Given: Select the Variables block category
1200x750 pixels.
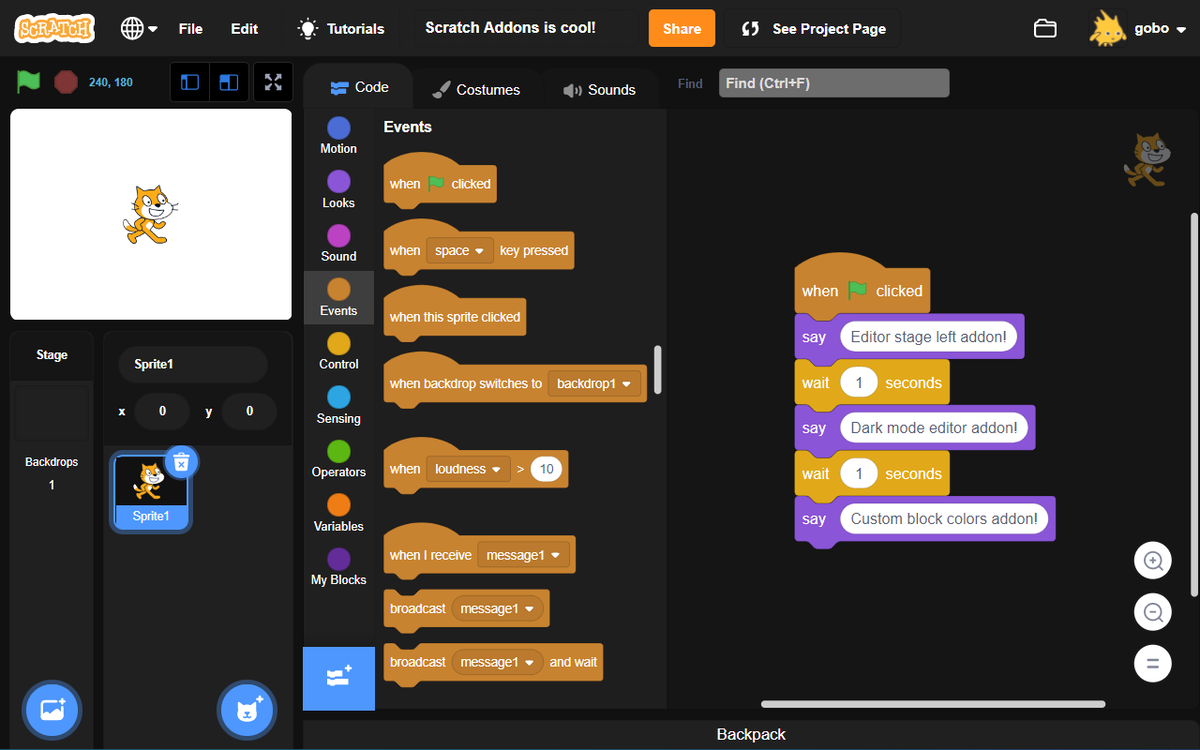Looking at the screenshot, I should coord(338,513).
